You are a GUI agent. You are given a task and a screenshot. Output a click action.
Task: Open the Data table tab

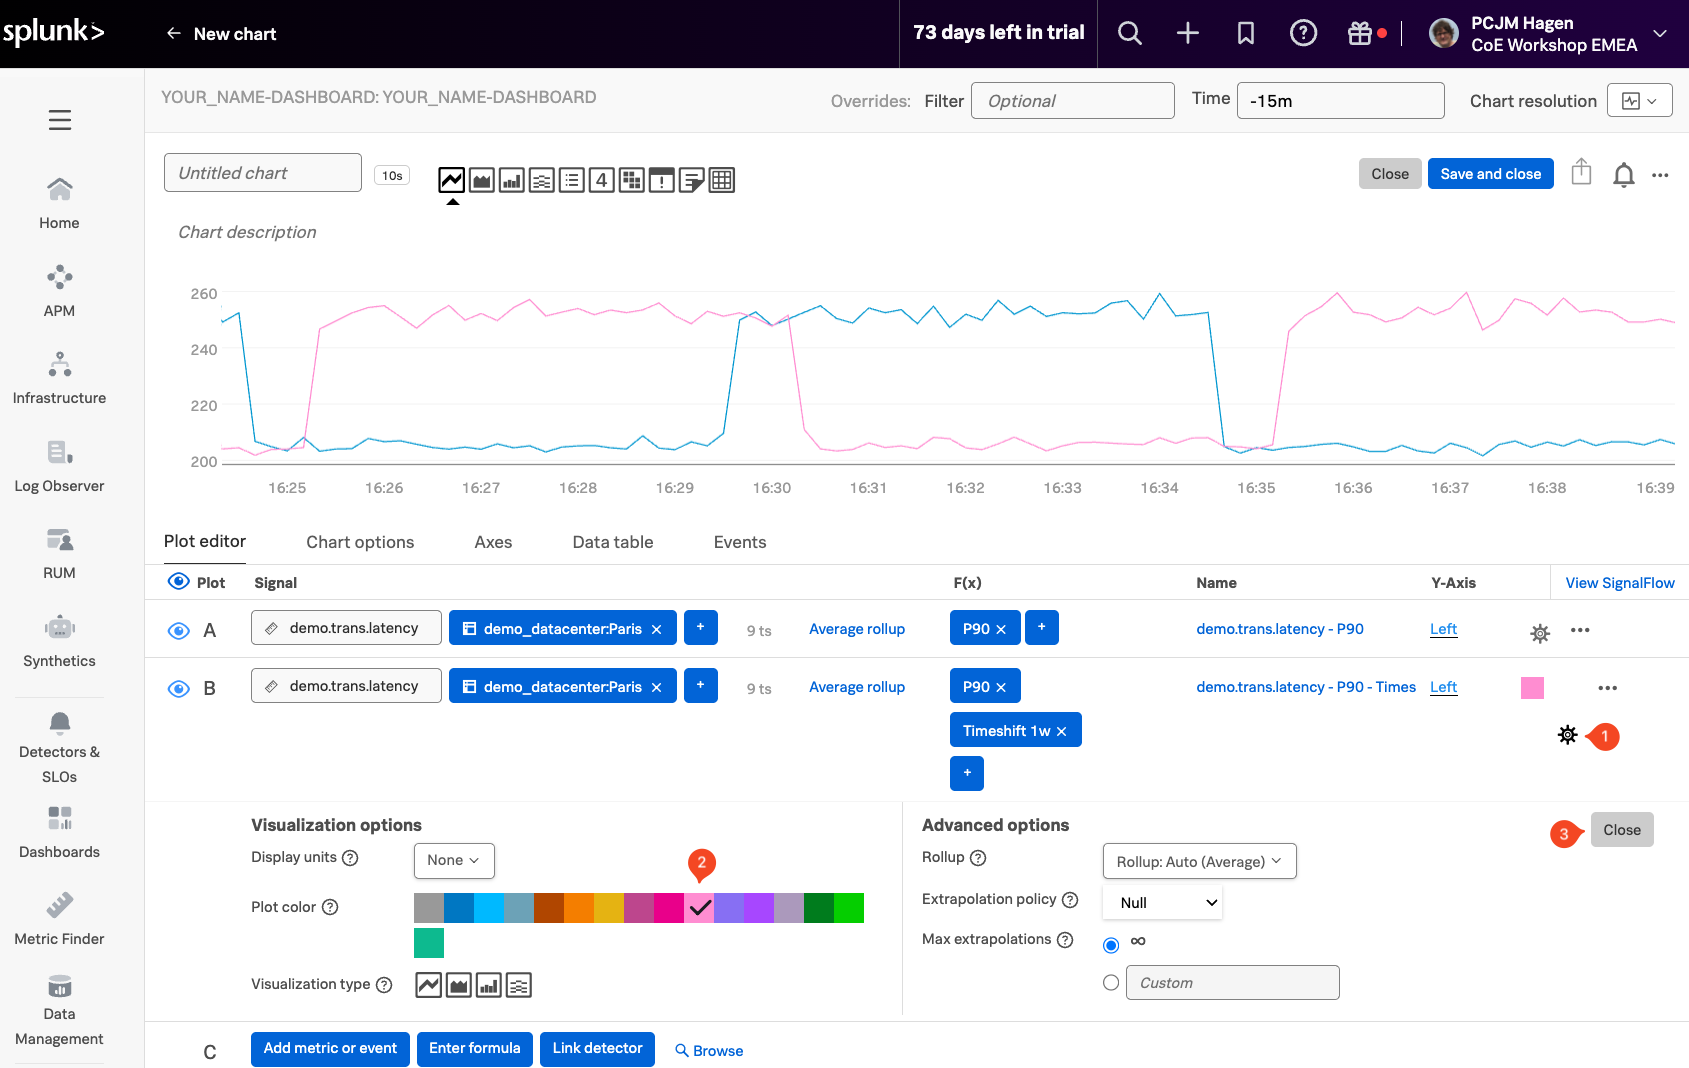[612, 542]
